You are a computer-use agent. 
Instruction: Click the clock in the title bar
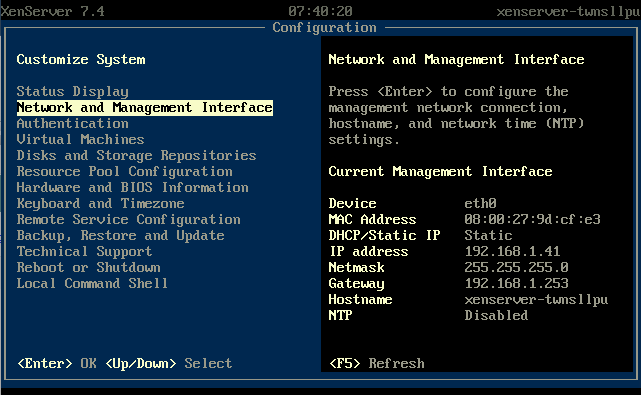(320, 11)
